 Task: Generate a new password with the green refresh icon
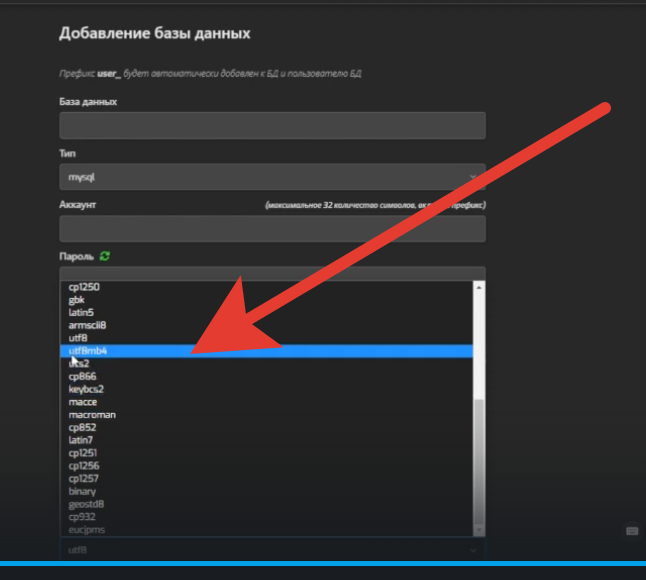(105, 256)
